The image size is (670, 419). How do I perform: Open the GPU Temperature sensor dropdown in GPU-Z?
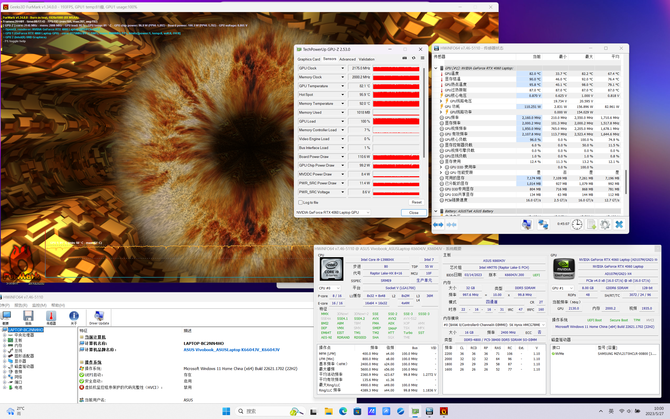[342, 86]
